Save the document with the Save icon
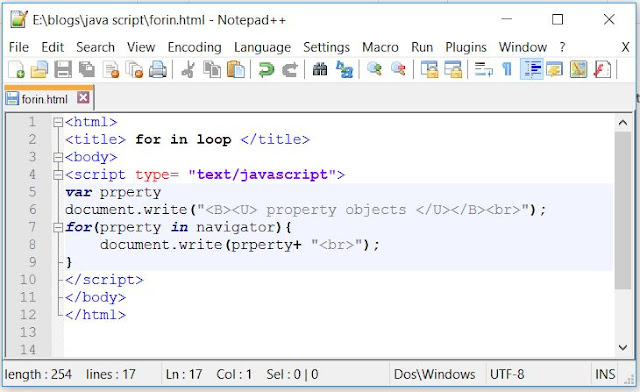 pos(63,69)
